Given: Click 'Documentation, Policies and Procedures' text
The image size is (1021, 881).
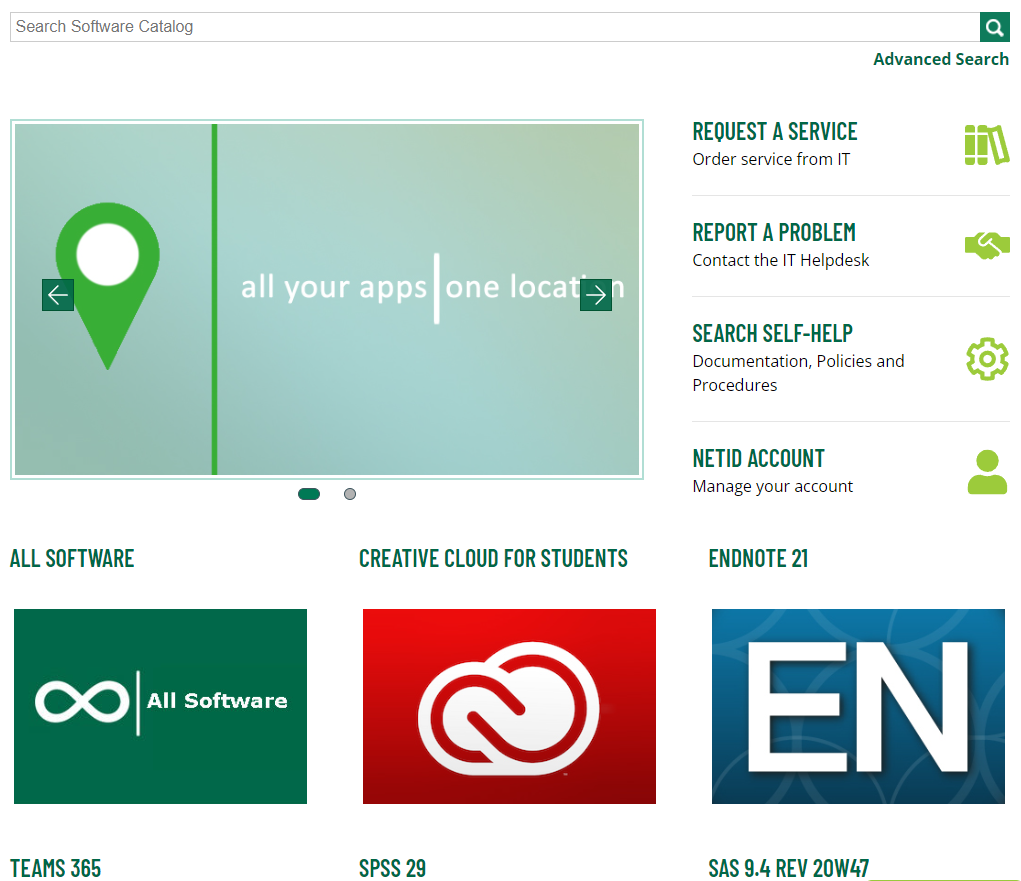Looking at the screenshot, I should (798, 373).
